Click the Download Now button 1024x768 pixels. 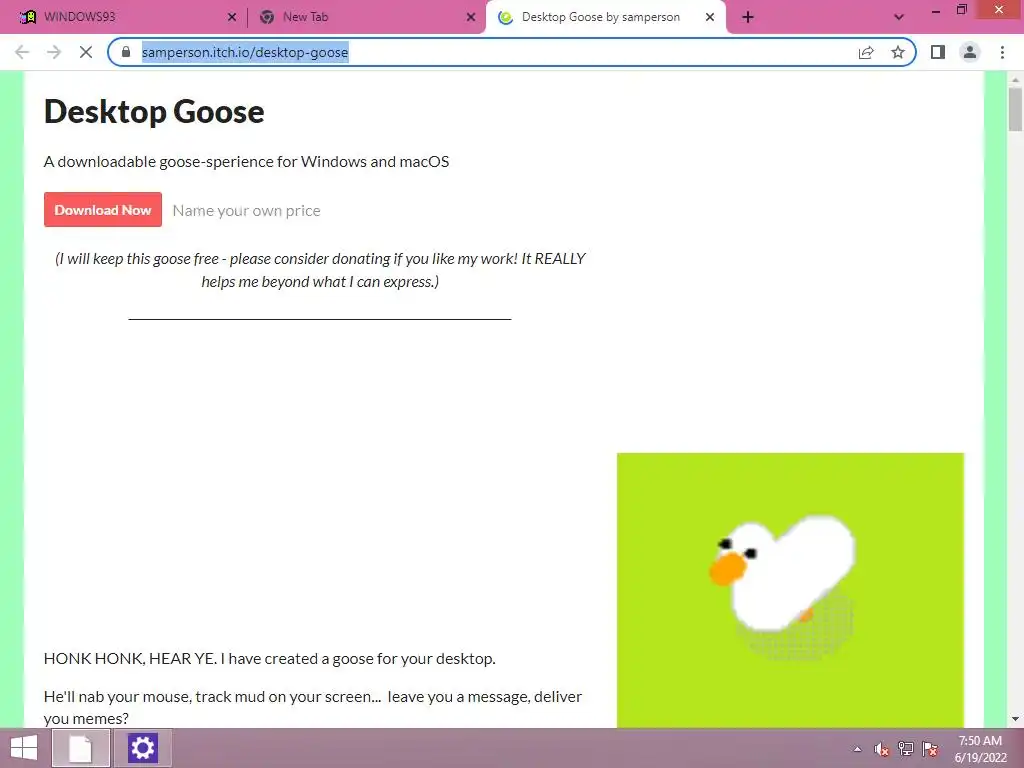pyautogui.click(x=103, y=210)
